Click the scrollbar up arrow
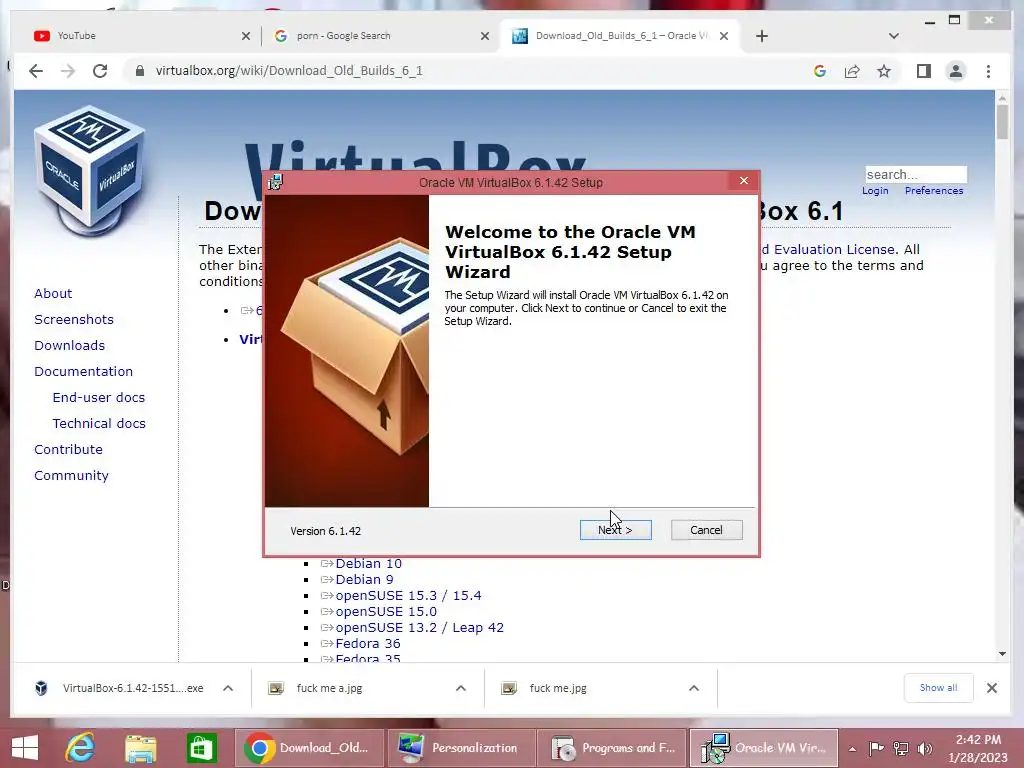 [1002, 98]
